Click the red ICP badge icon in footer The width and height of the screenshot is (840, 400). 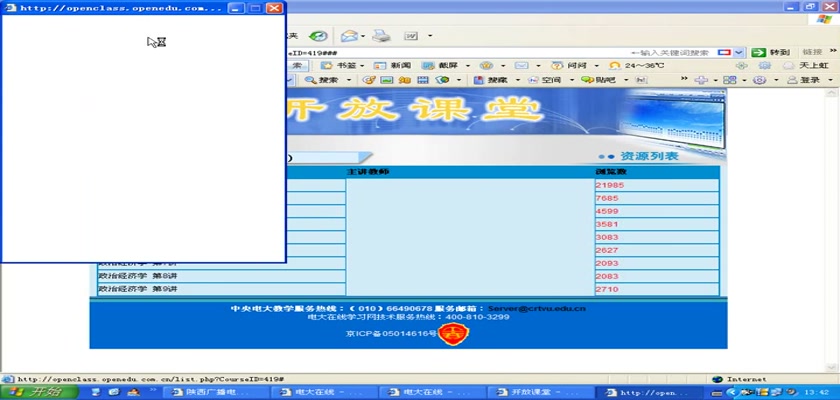click(454, 334)
